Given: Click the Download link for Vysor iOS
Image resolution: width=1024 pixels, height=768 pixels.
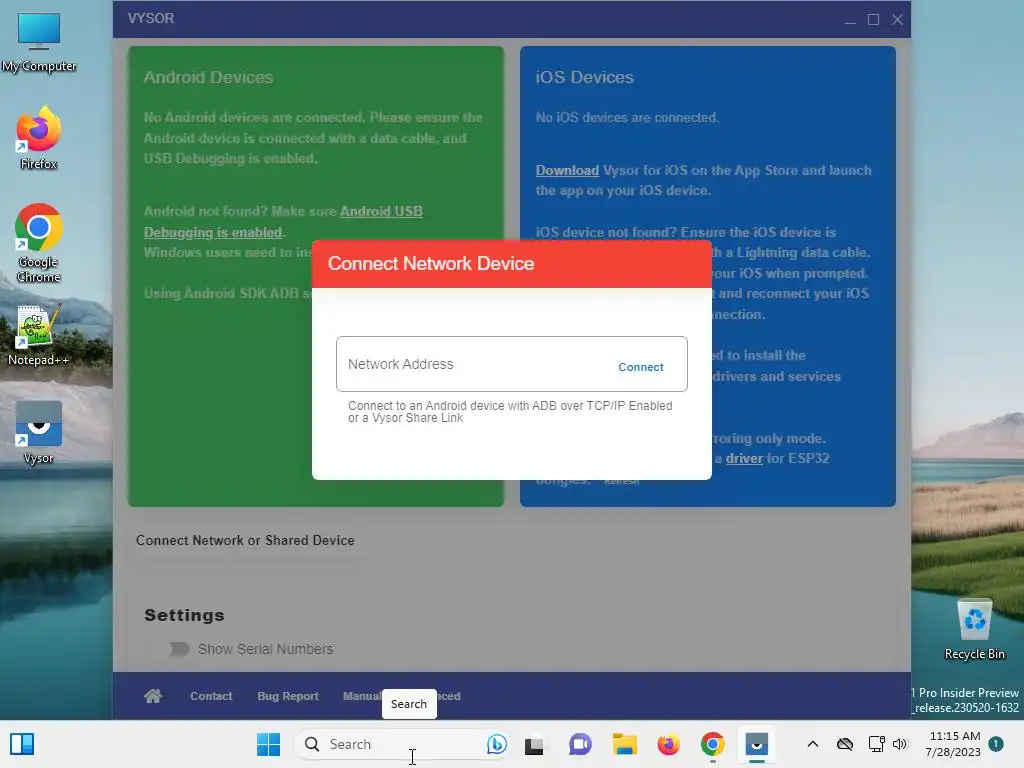Looking at the screenshot, I should (567, 170).
